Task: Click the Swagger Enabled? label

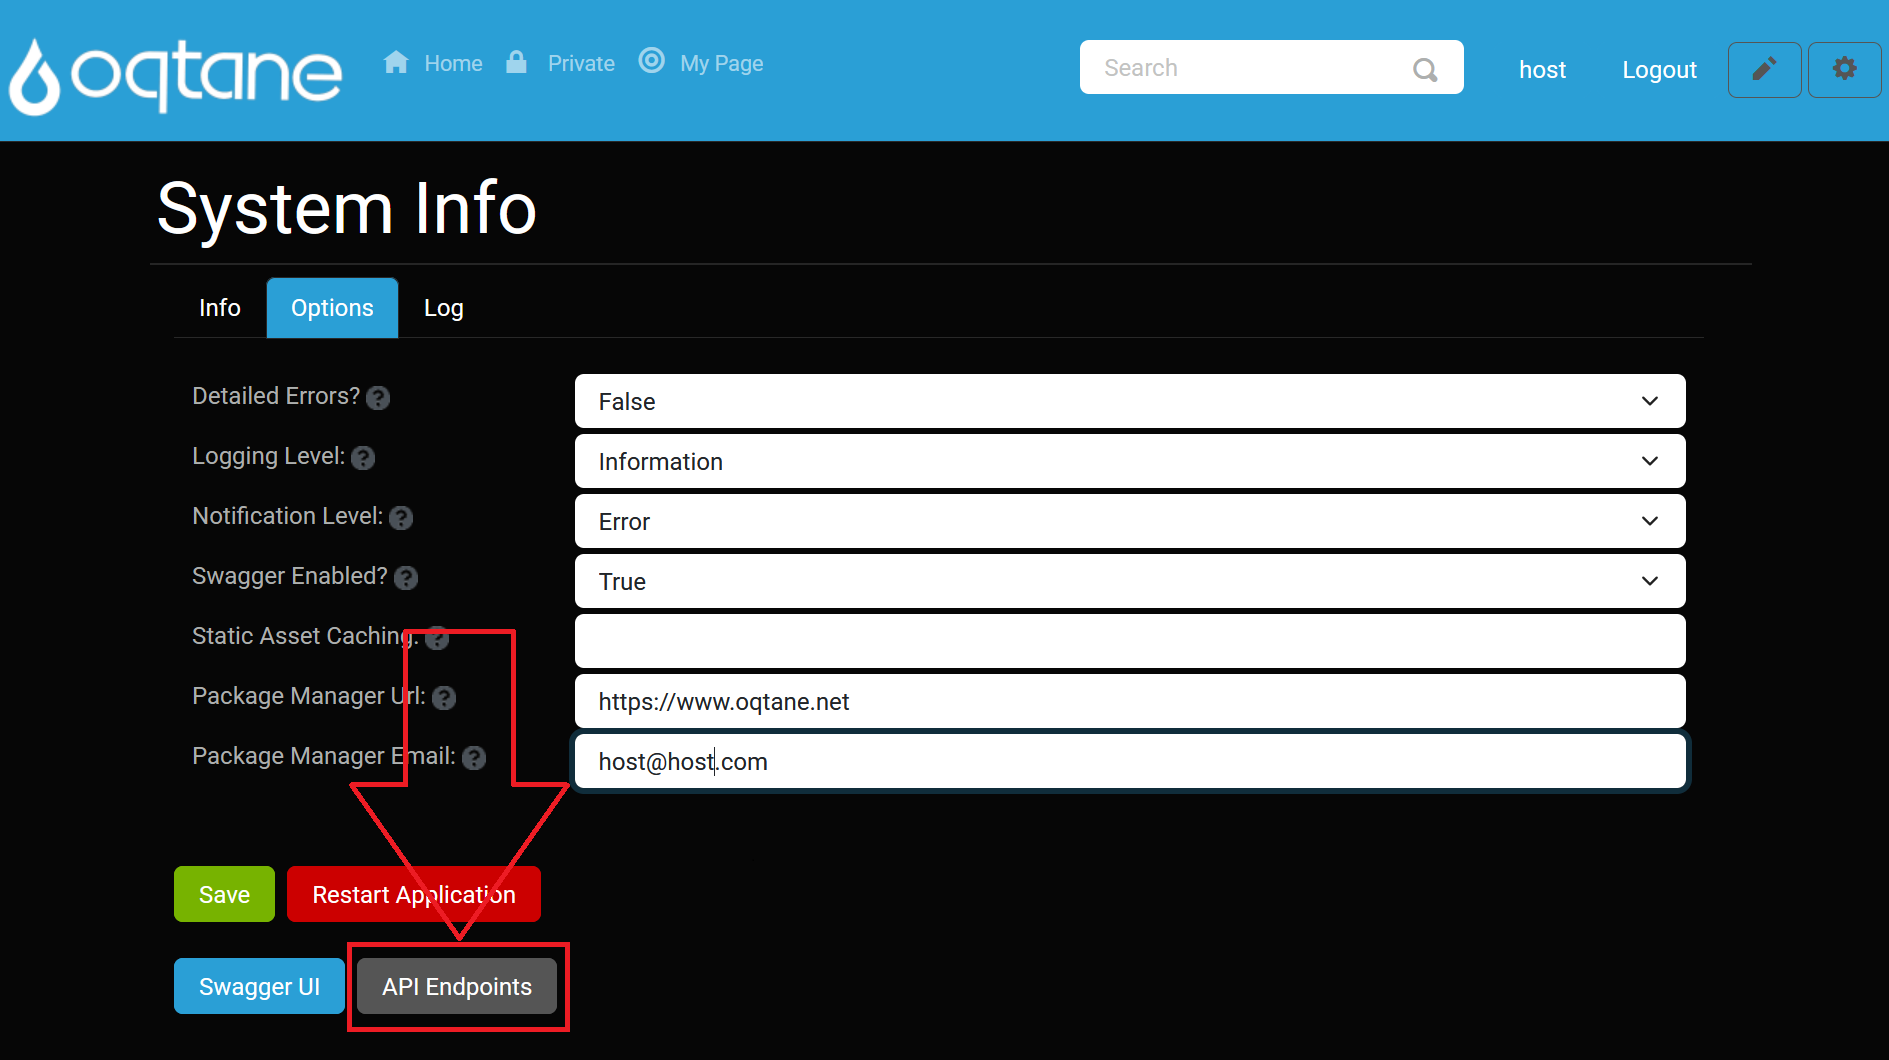Action: [x=289, y=576]
